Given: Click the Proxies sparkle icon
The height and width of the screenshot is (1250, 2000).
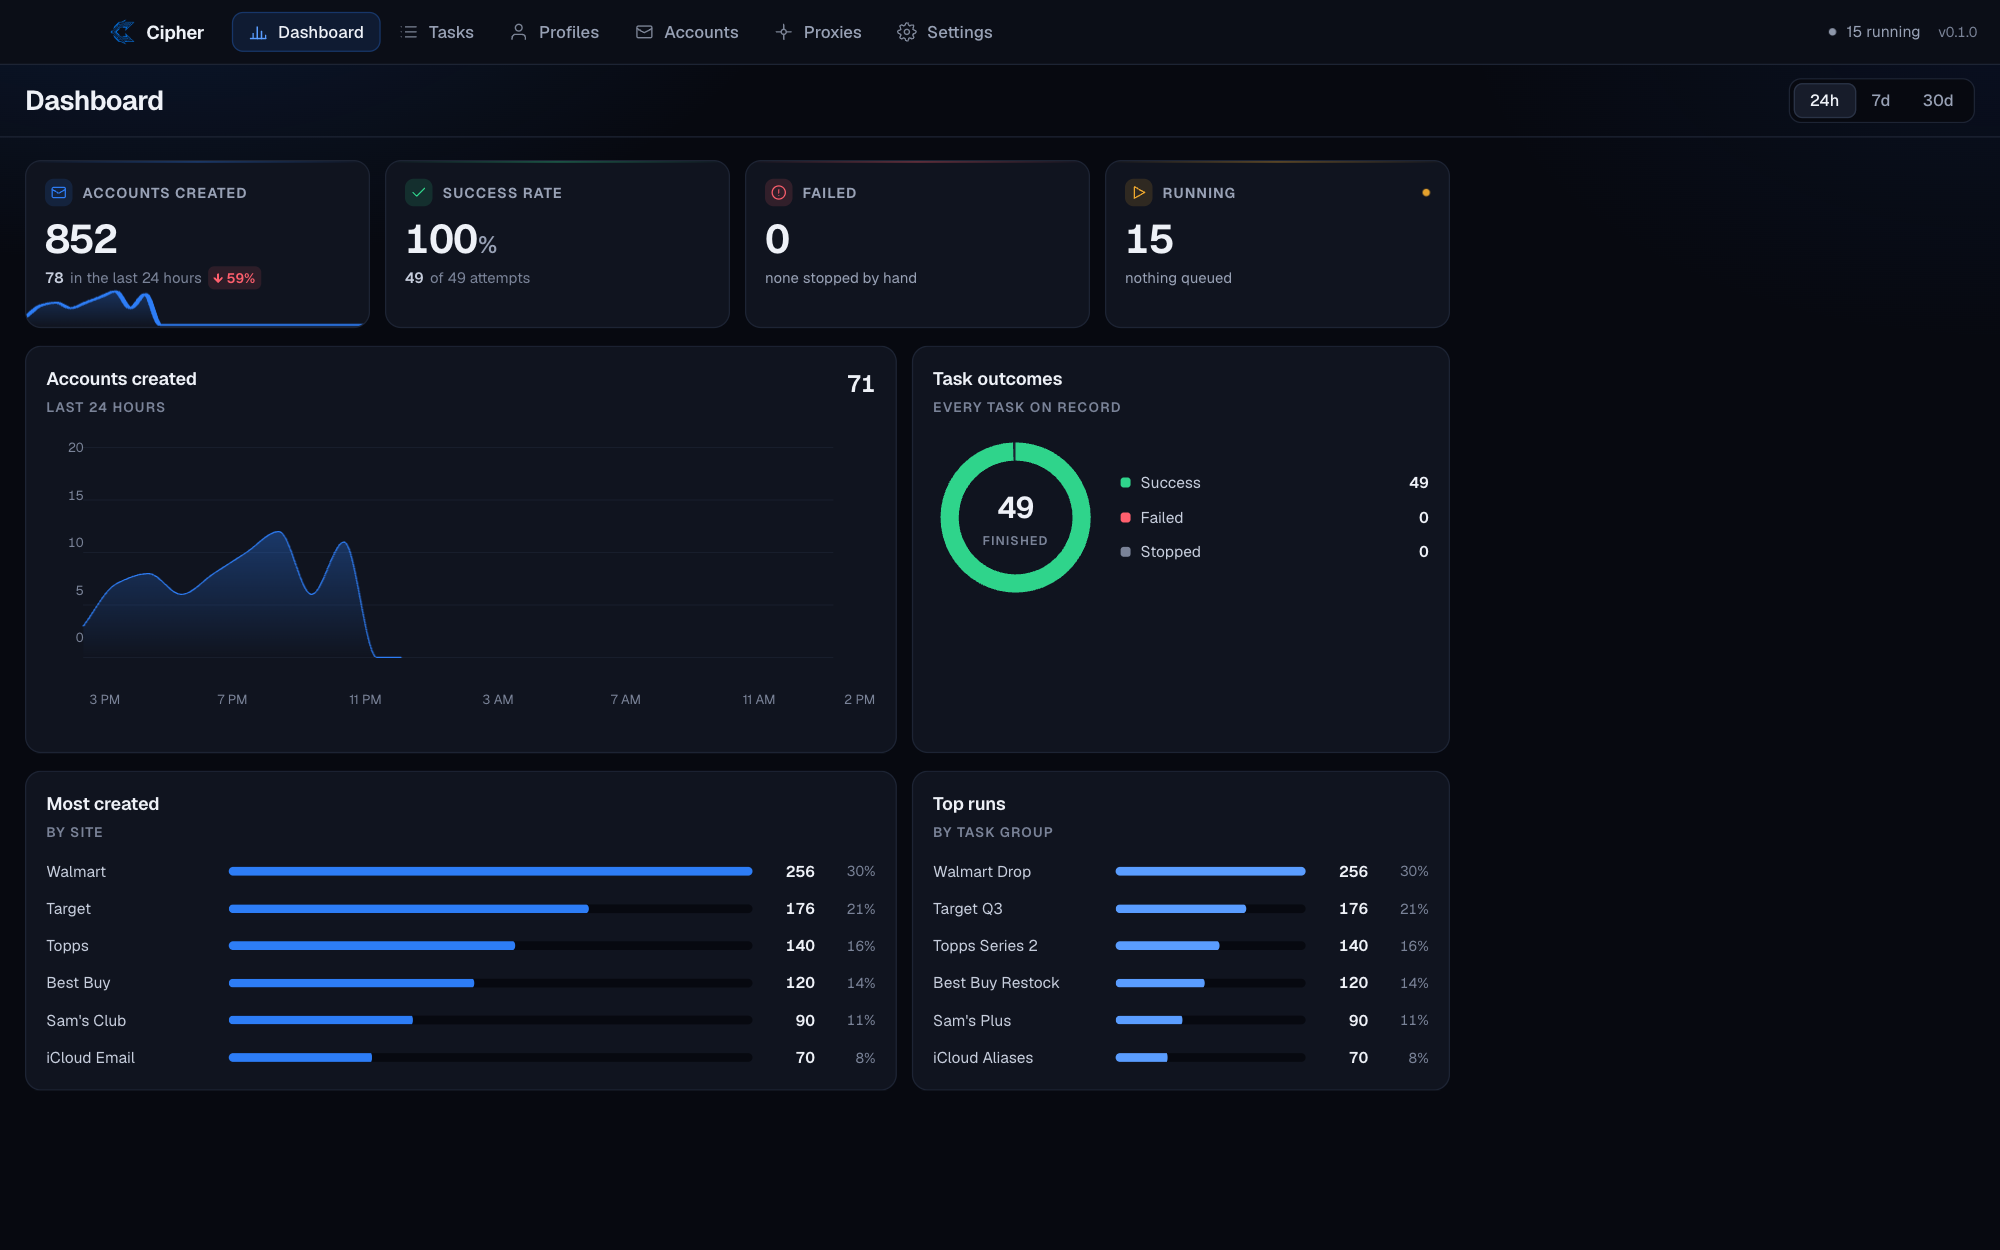Looking at the screenshot, I should click(x=783, y=32).
